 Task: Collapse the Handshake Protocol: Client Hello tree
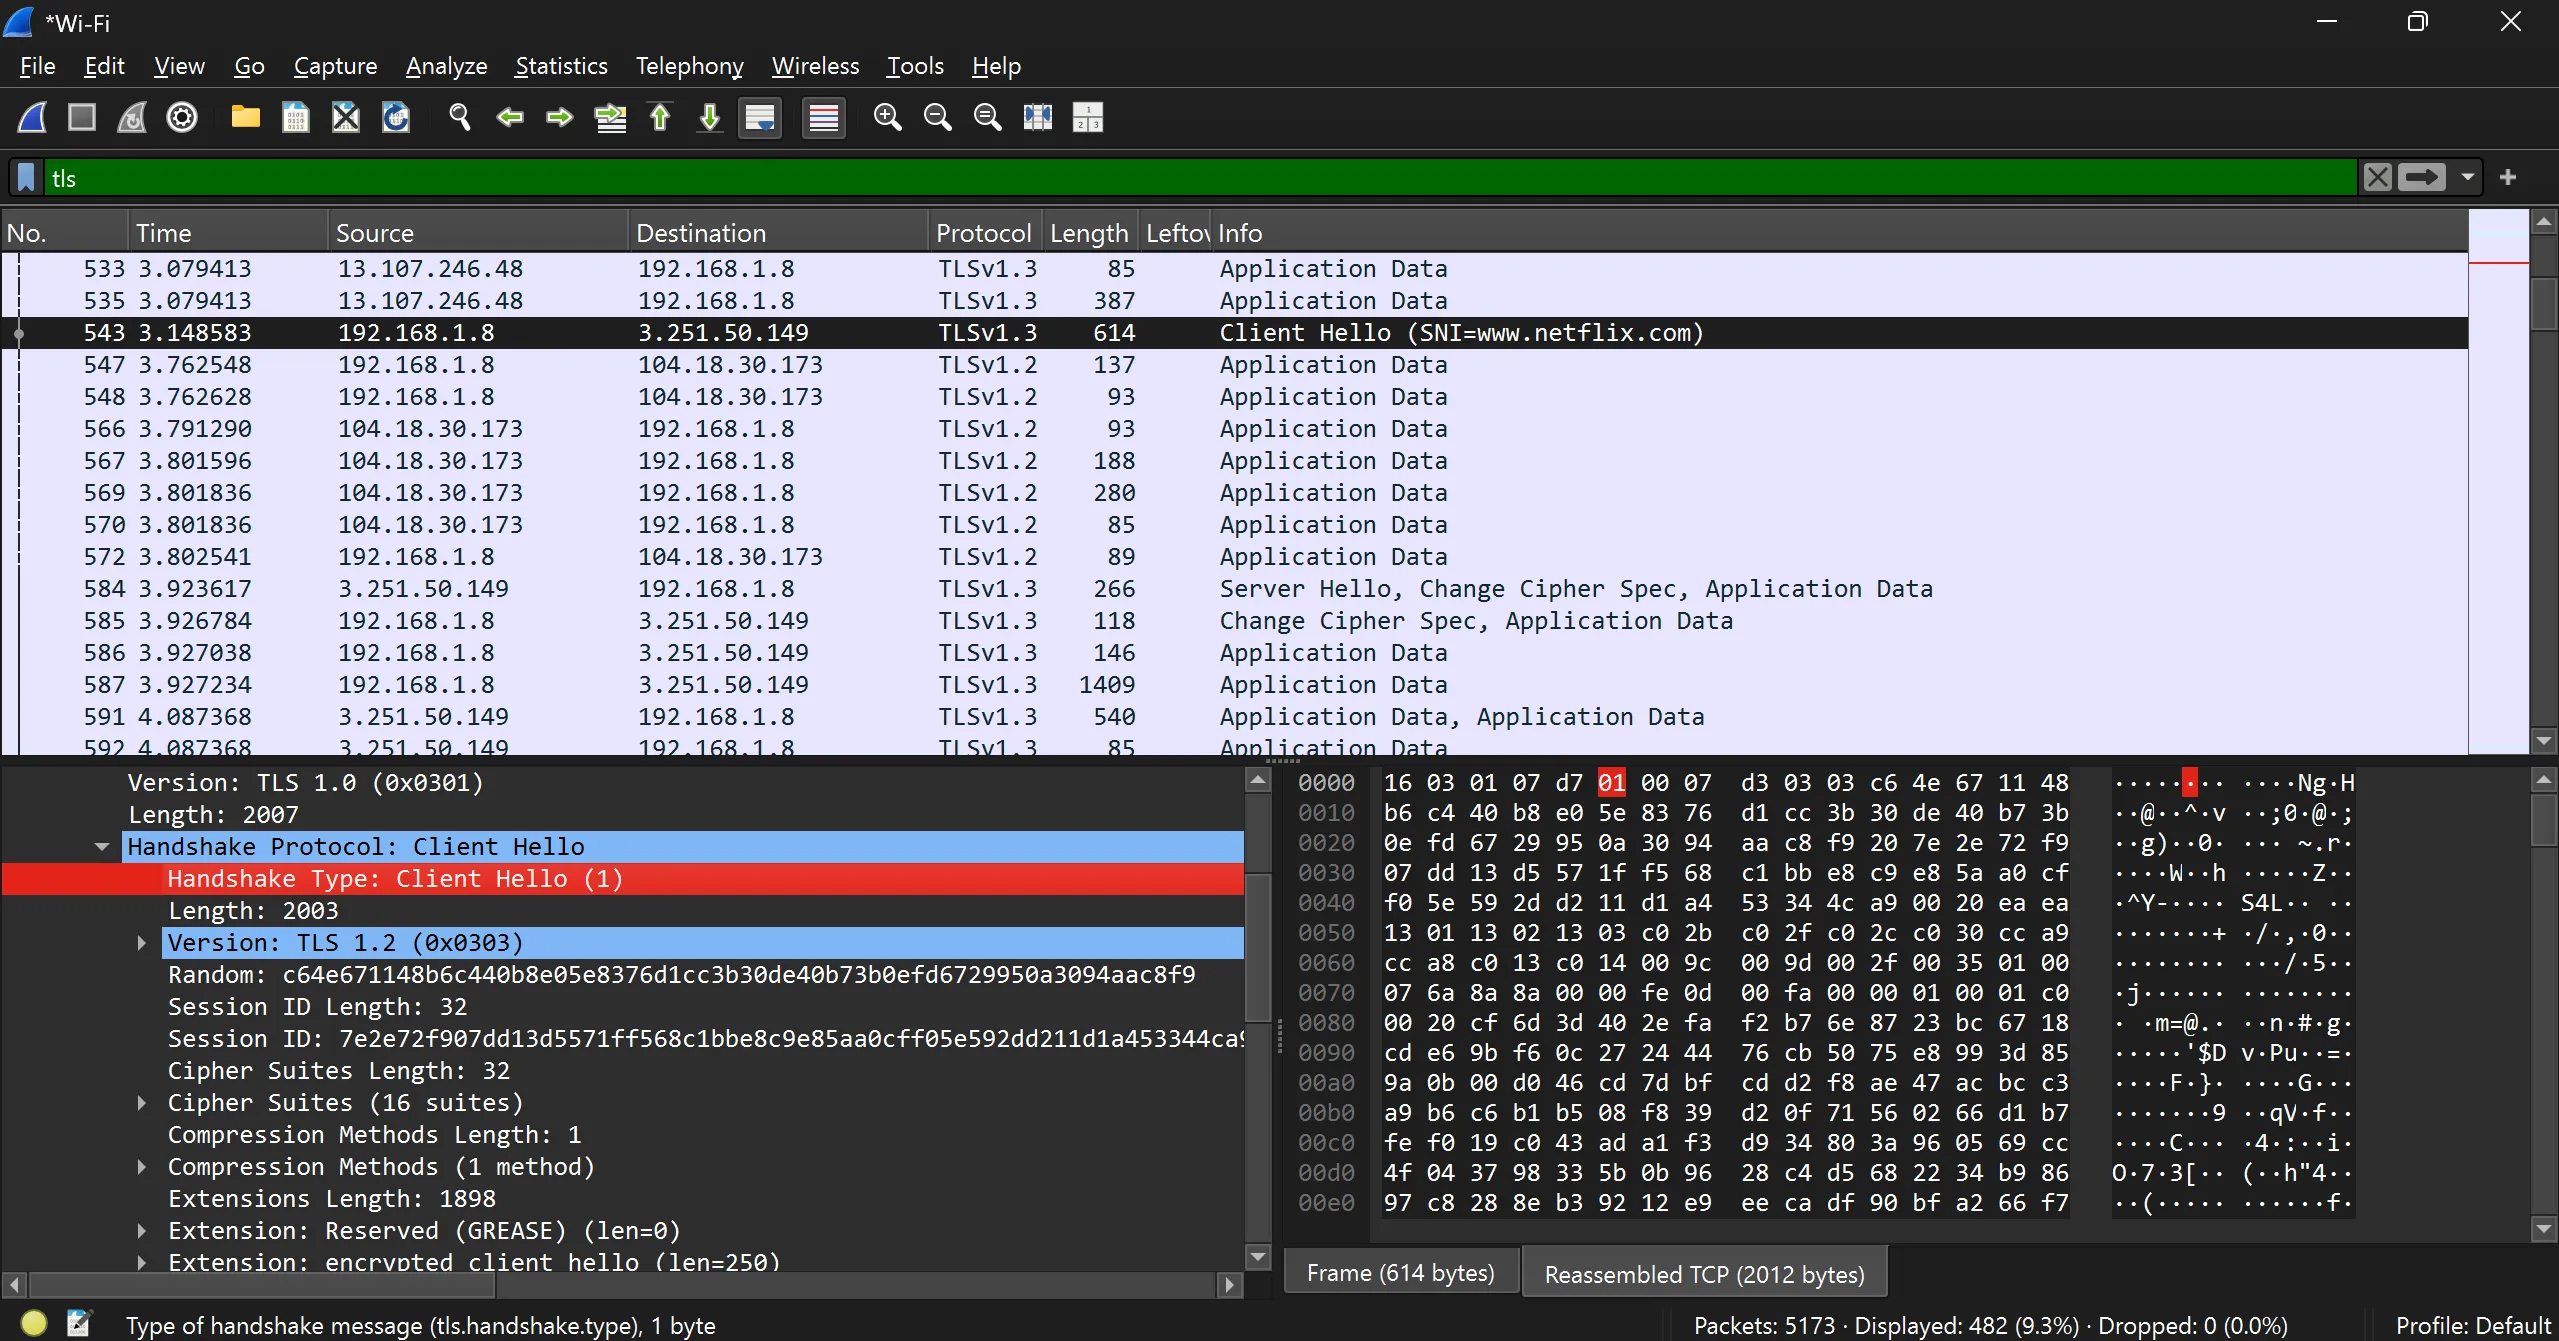(102, 847)
